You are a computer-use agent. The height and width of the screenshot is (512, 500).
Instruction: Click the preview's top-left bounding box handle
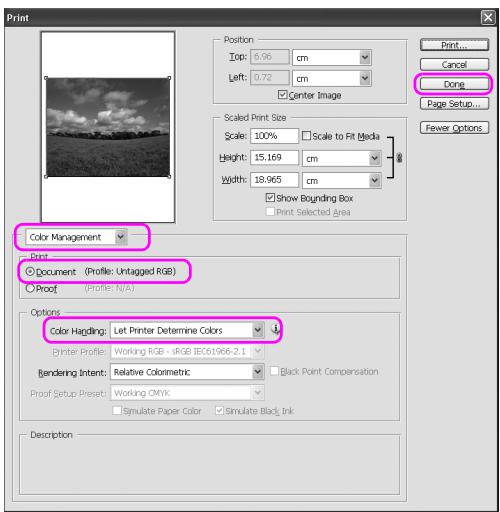point(46,78)
